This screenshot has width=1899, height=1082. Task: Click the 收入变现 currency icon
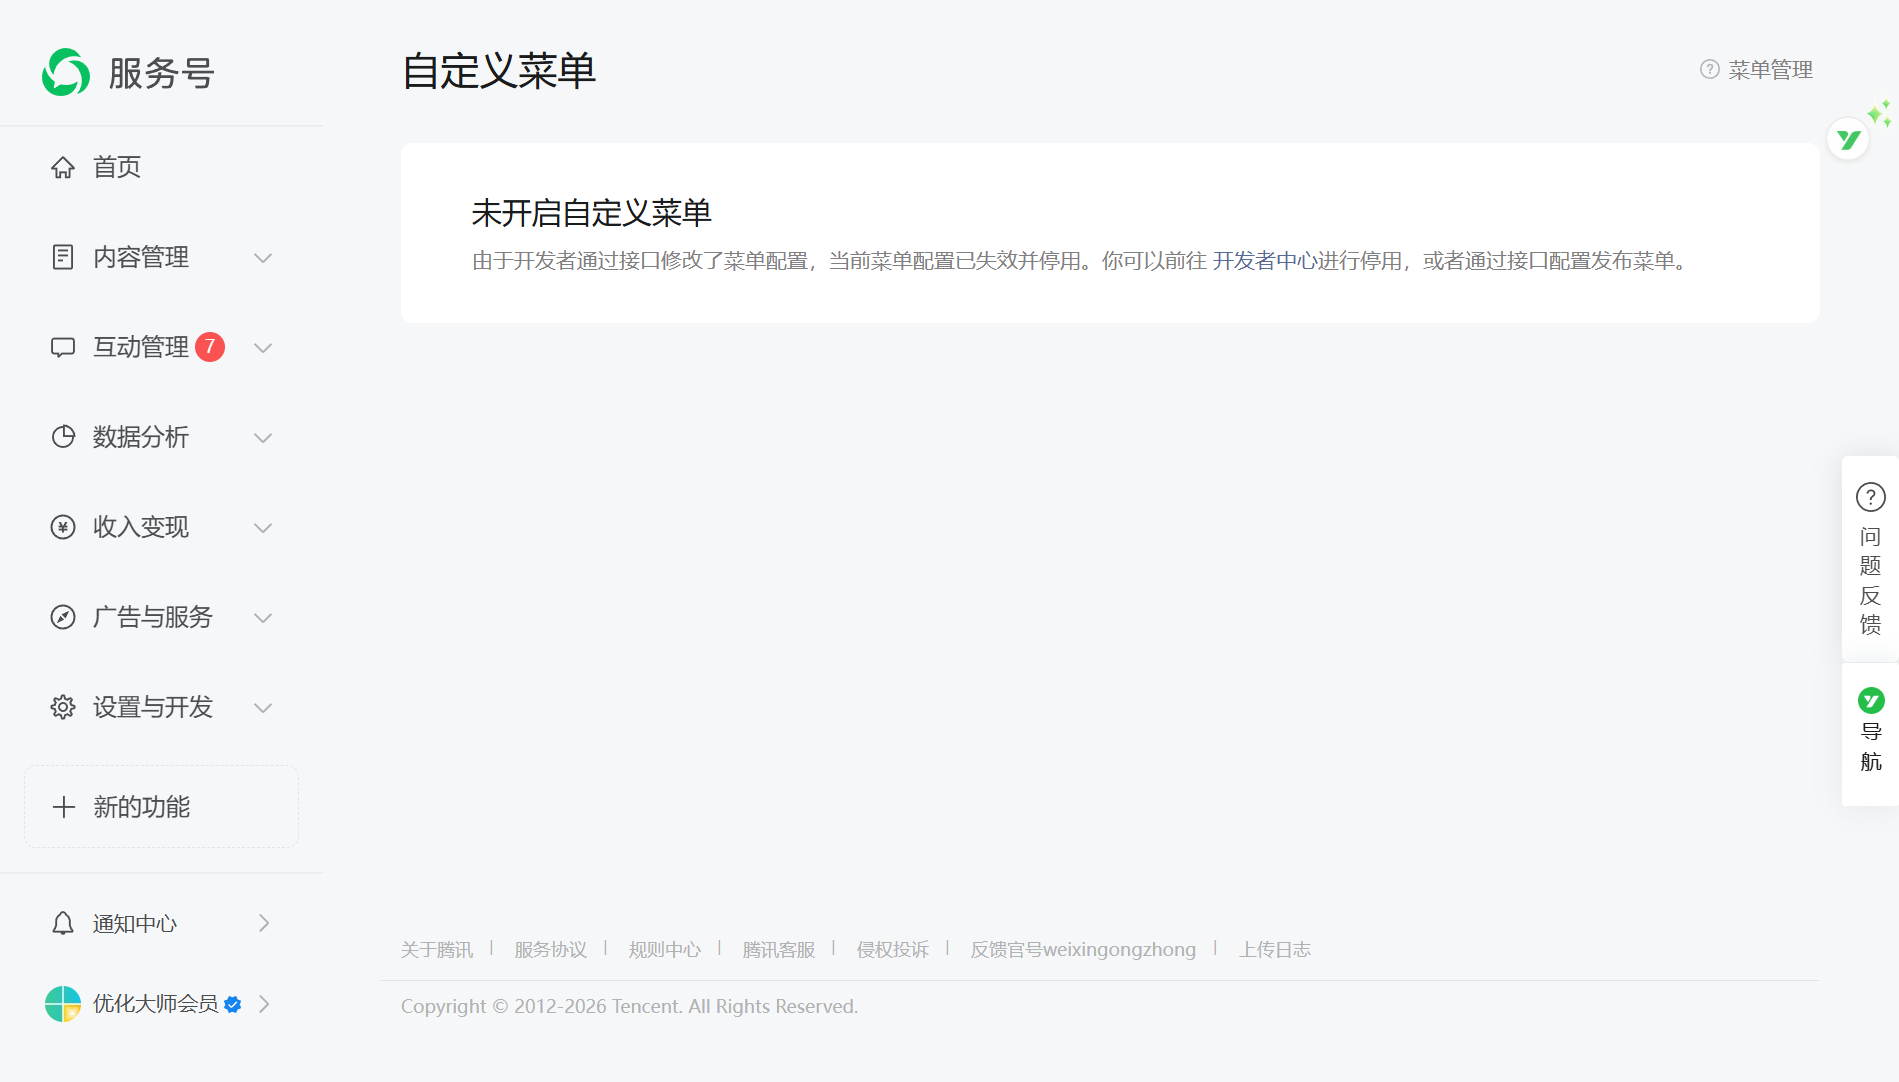(62, 527)
